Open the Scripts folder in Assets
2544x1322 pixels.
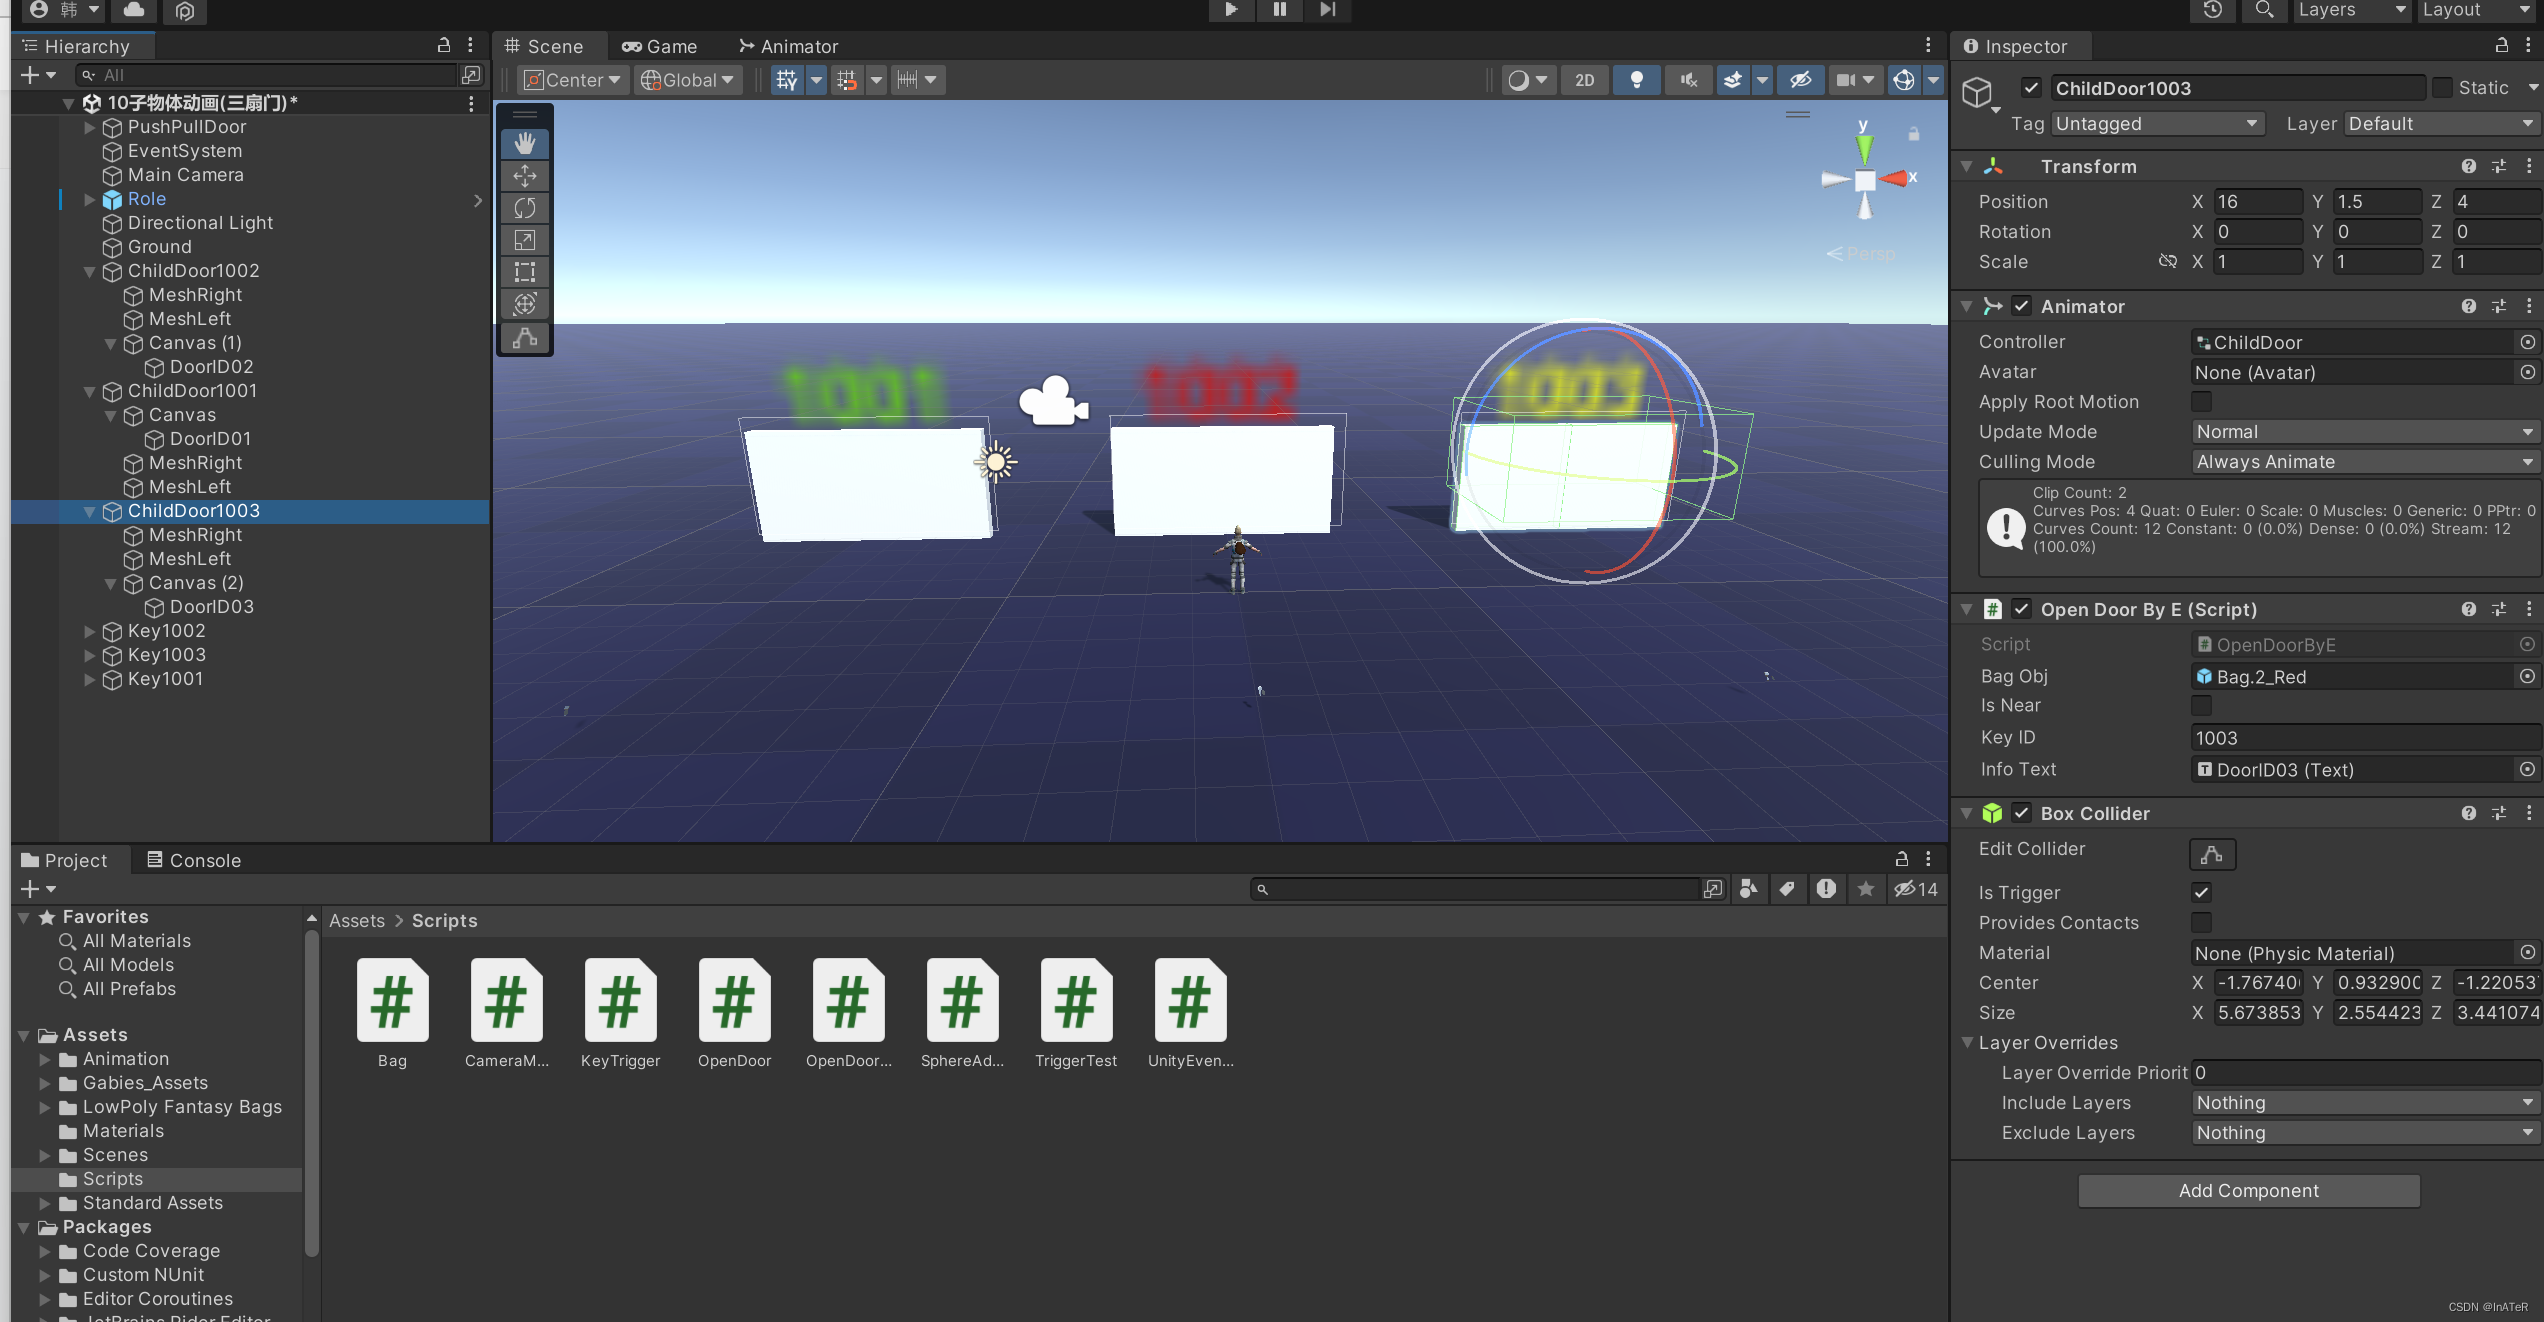112,1179
